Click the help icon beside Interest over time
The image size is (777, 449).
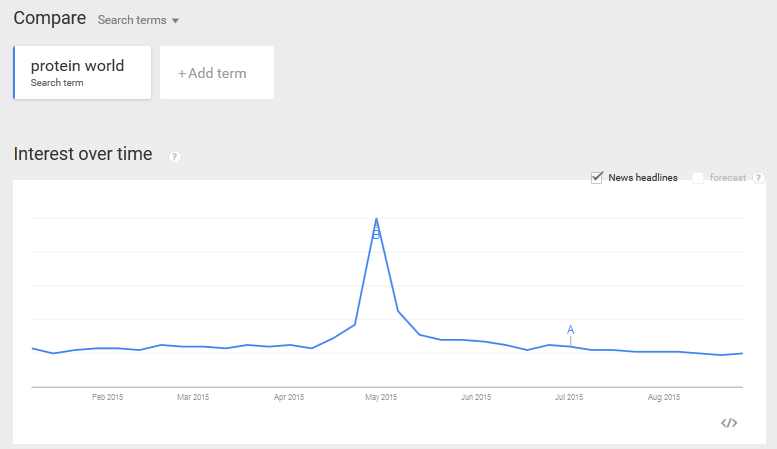[175, 157]
